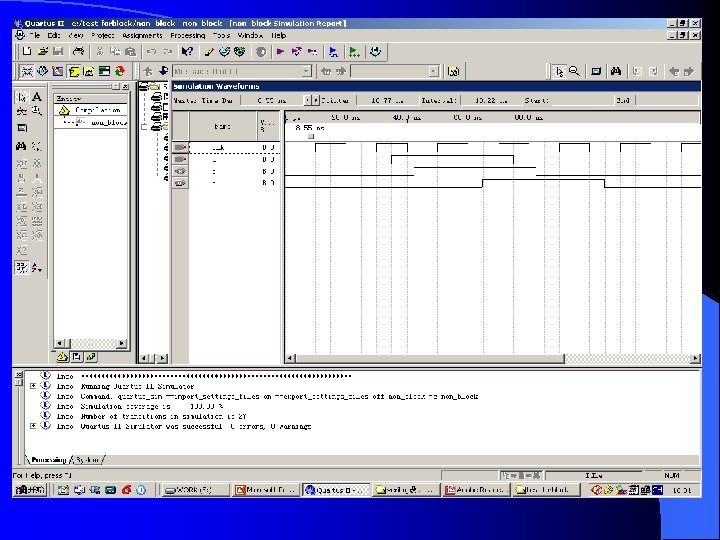
Task: Click the Print icon in toolbar
Action: (x=79, y=51)
